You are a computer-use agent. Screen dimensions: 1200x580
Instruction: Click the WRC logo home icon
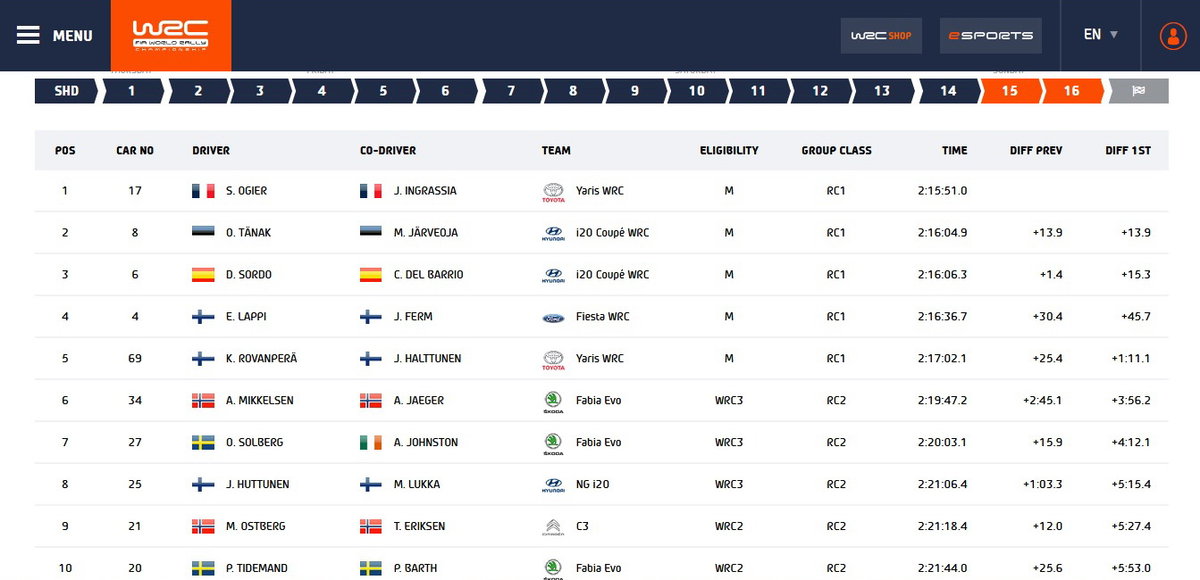pyautogui.click(x=170, y=35)
